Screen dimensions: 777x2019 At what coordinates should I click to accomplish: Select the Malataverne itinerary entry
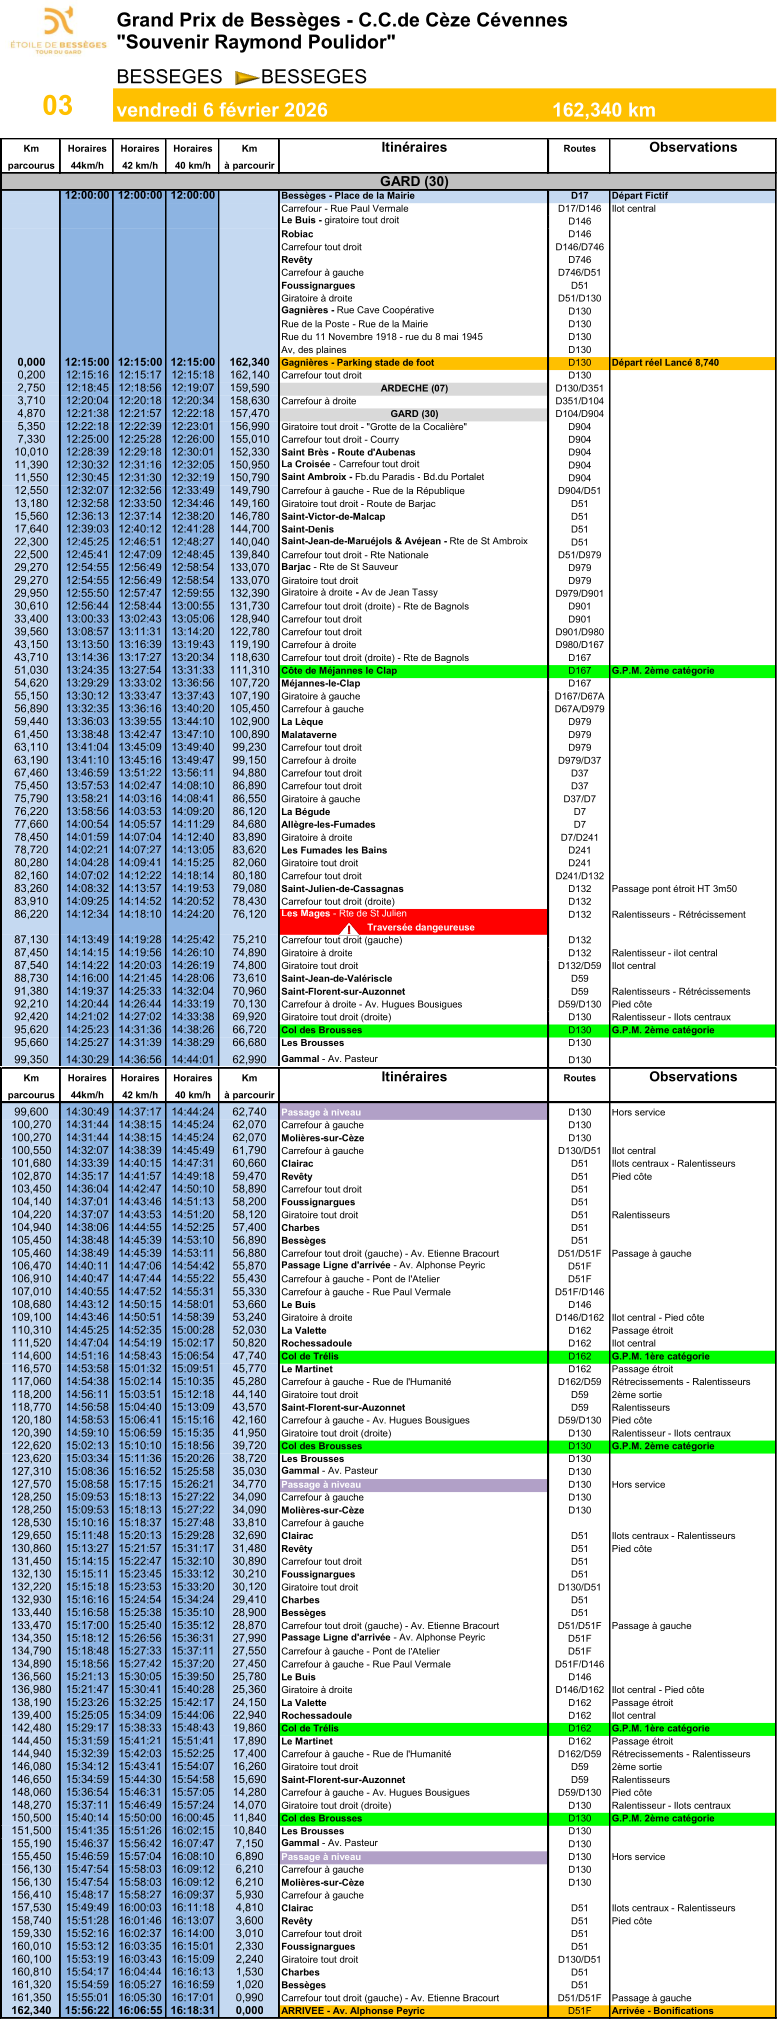click(x=308, y=735)
